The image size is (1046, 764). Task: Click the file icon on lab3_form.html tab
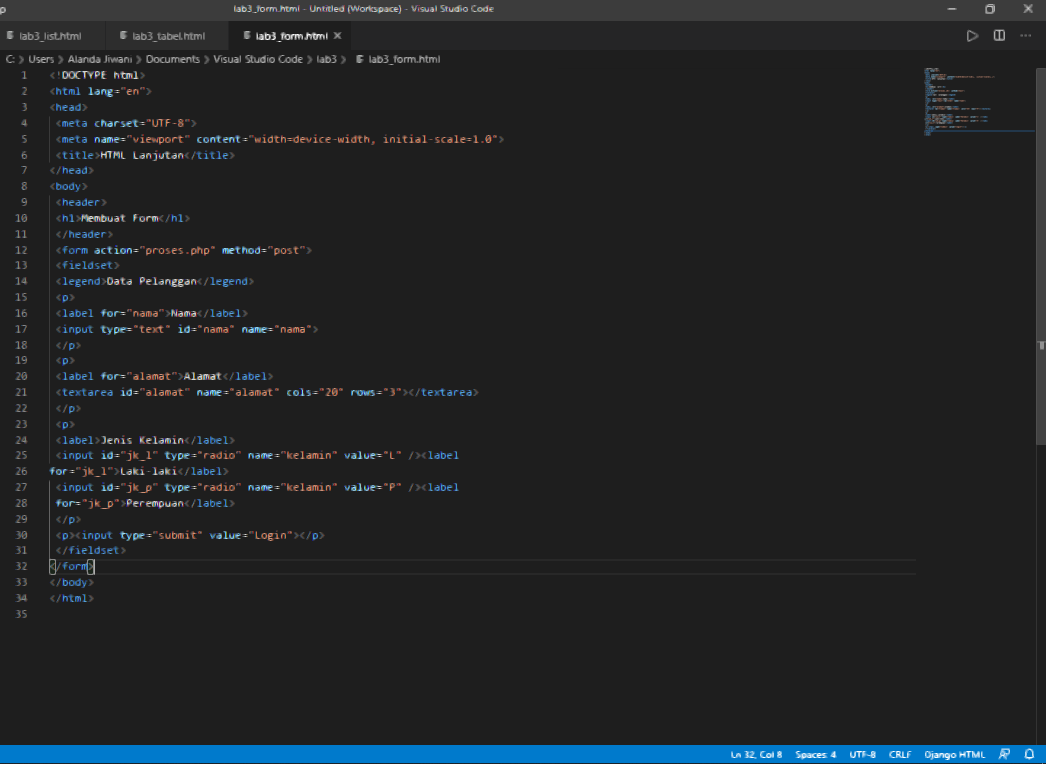(x=249, y=33)
